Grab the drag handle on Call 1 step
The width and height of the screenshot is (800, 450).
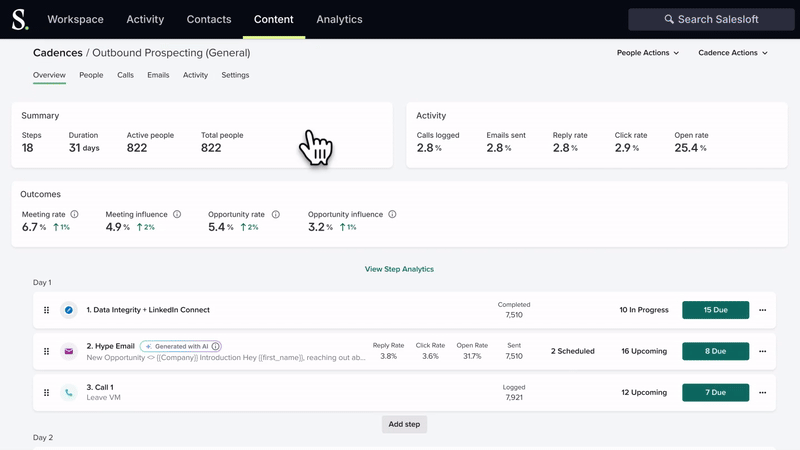point(46,392)
